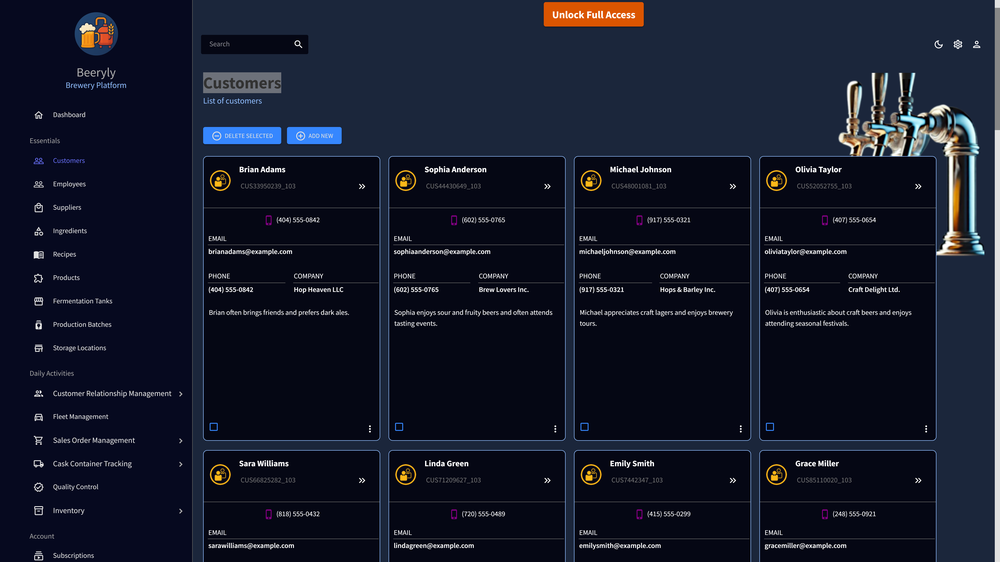Expand Inventory submenu chevron

(x=180, y=511)
